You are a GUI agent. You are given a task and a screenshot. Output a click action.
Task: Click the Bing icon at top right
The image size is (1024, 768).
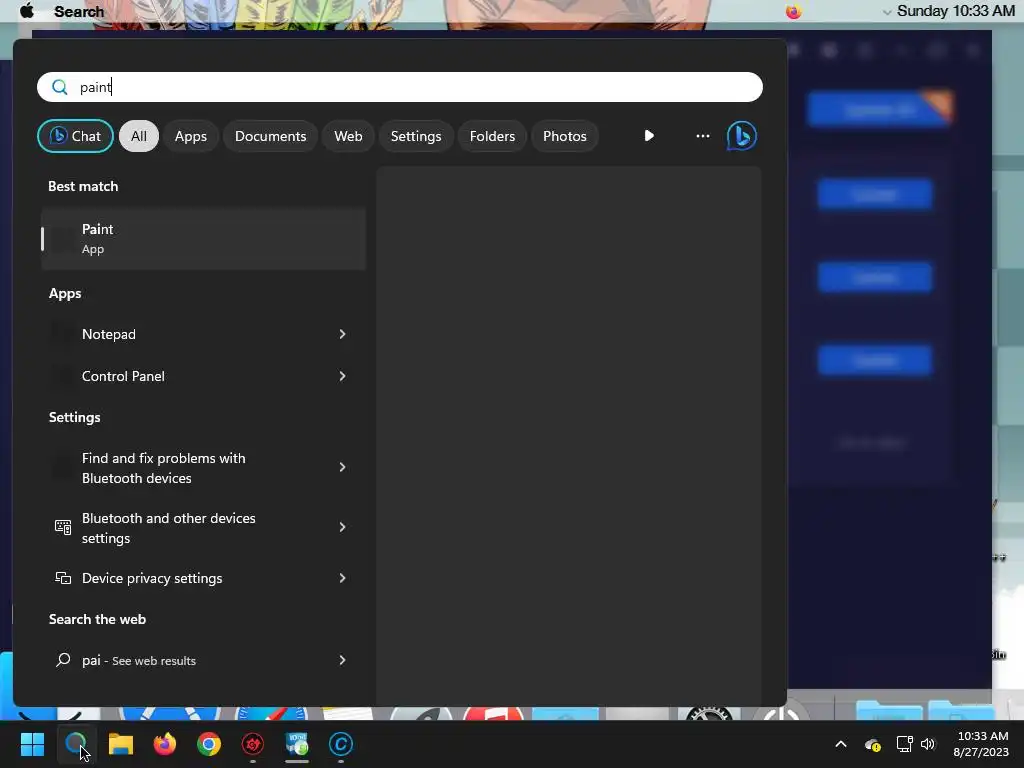(x=742, y=136)
